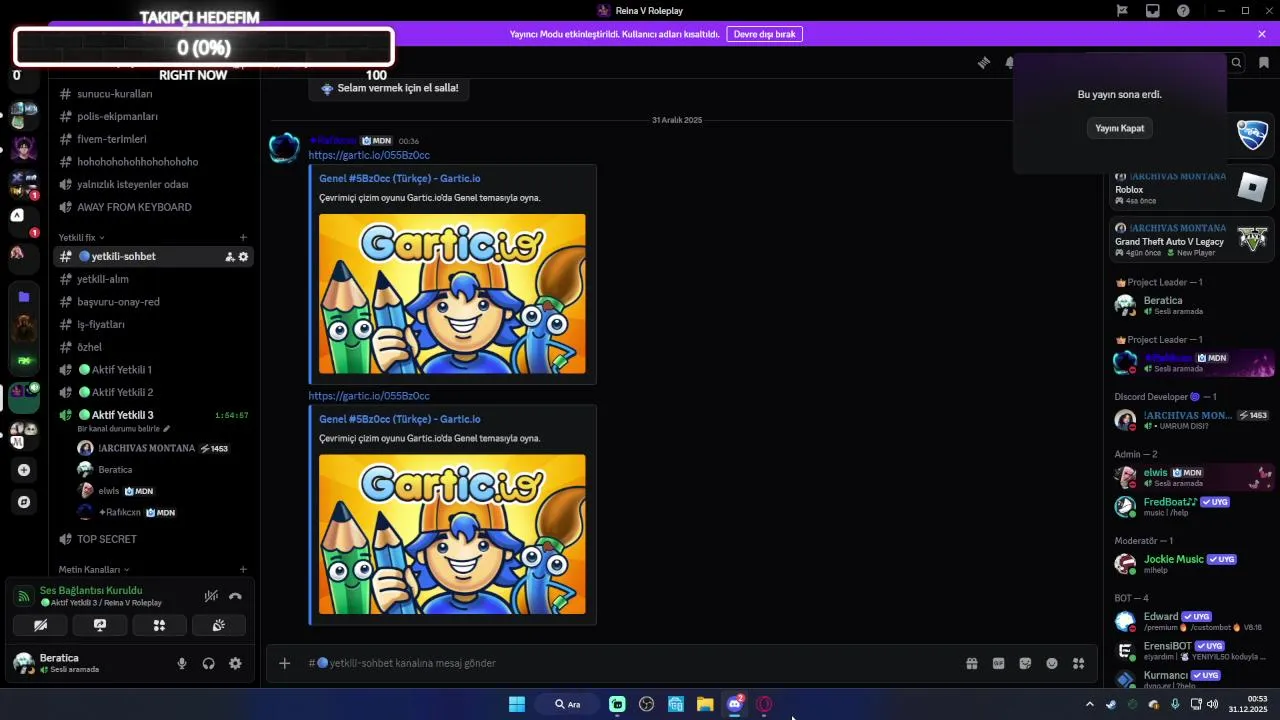Open the inbox icon in title bar
Screen dimensions: 1280x720
[x=1153, y=10]
